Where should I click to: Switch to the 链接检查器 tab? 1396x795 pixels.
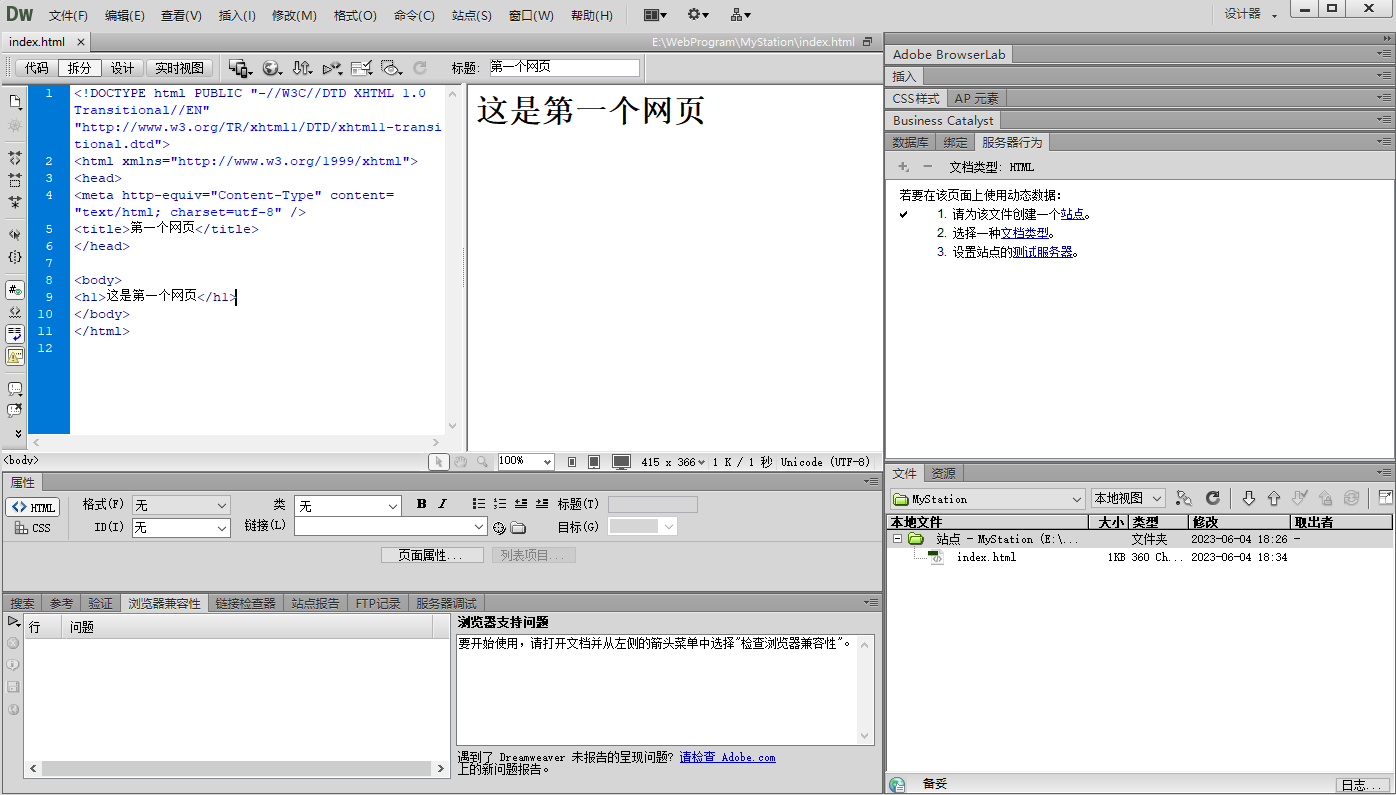pos(245,603)
